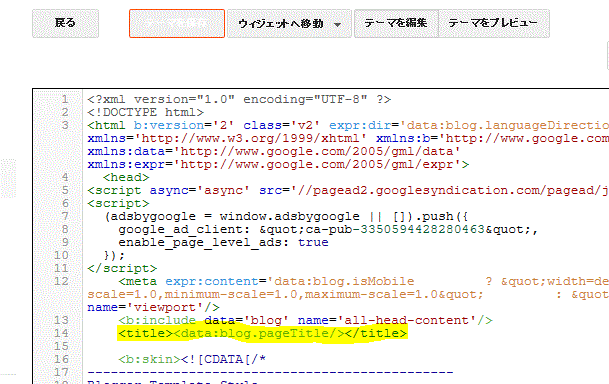Click the b:include all-head-content line

pos(305,320)
